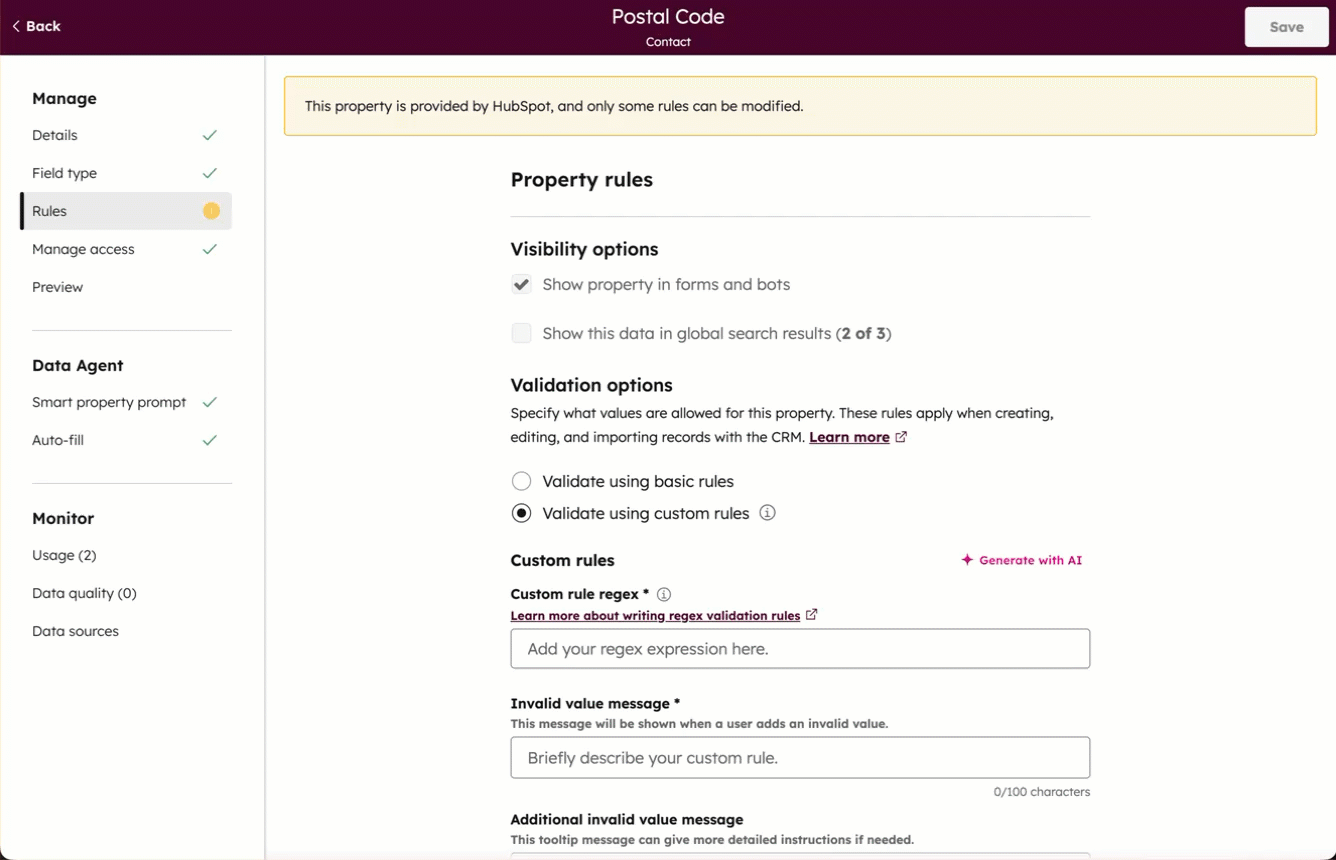
Task: Click the Invalid value message text box
Action: pyautogui.click(x=799, y=757)
